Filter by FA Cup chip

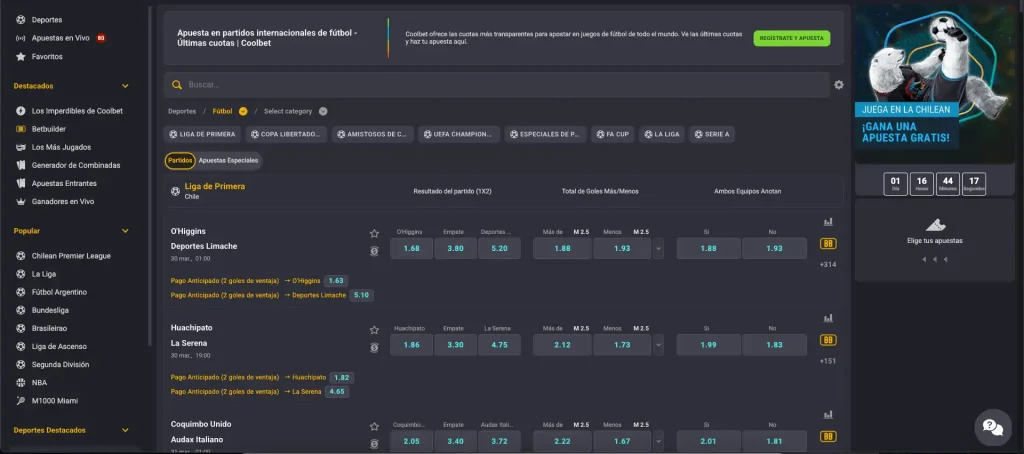pos(613,135)
